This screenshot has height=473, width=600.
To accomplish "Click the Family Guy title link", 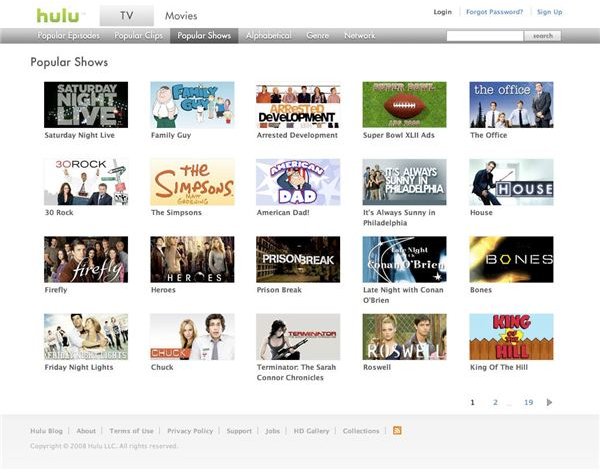I will point(171,135).
